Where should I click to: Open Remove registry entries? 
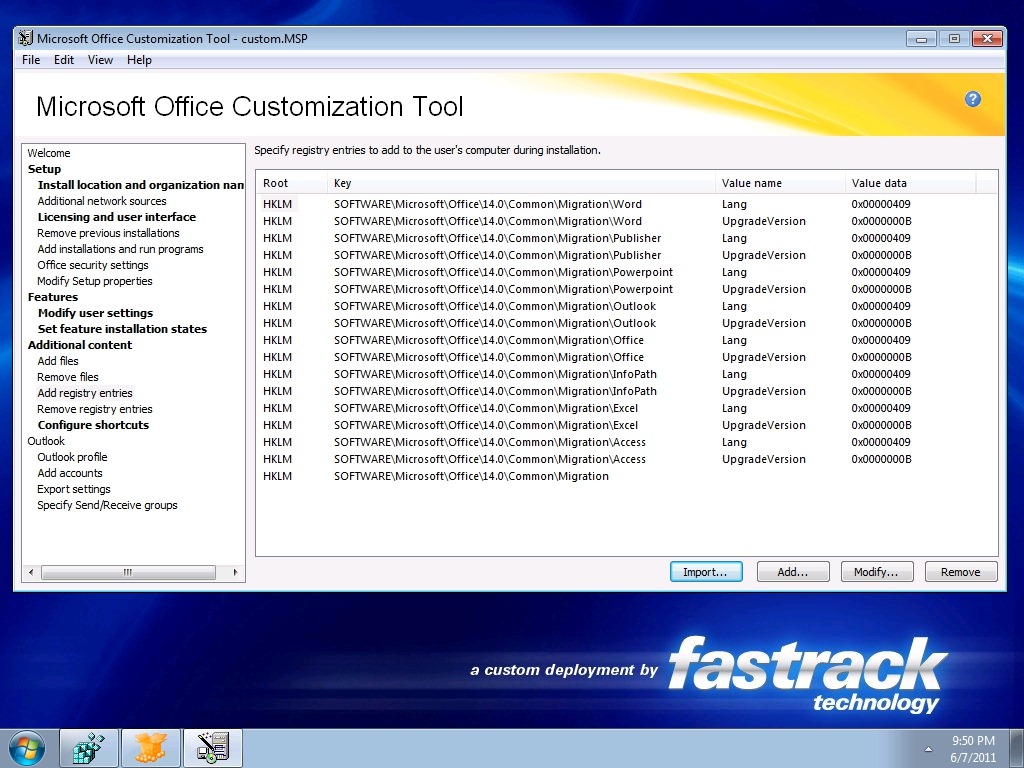click(95, 409)
